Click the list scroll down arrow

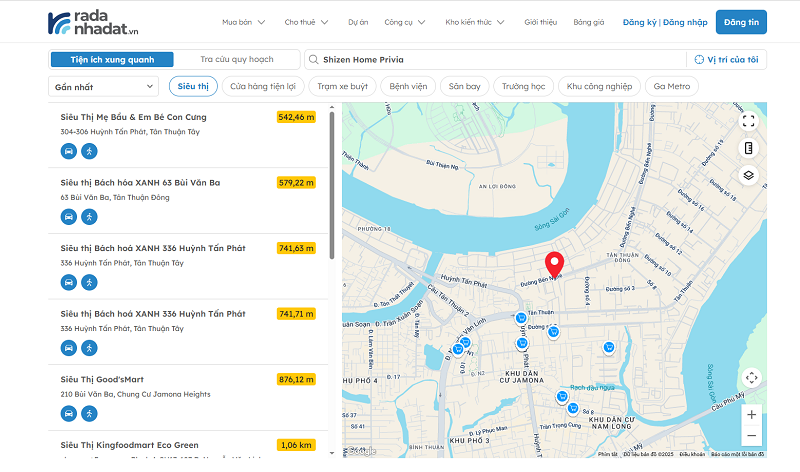click(332, 453)
